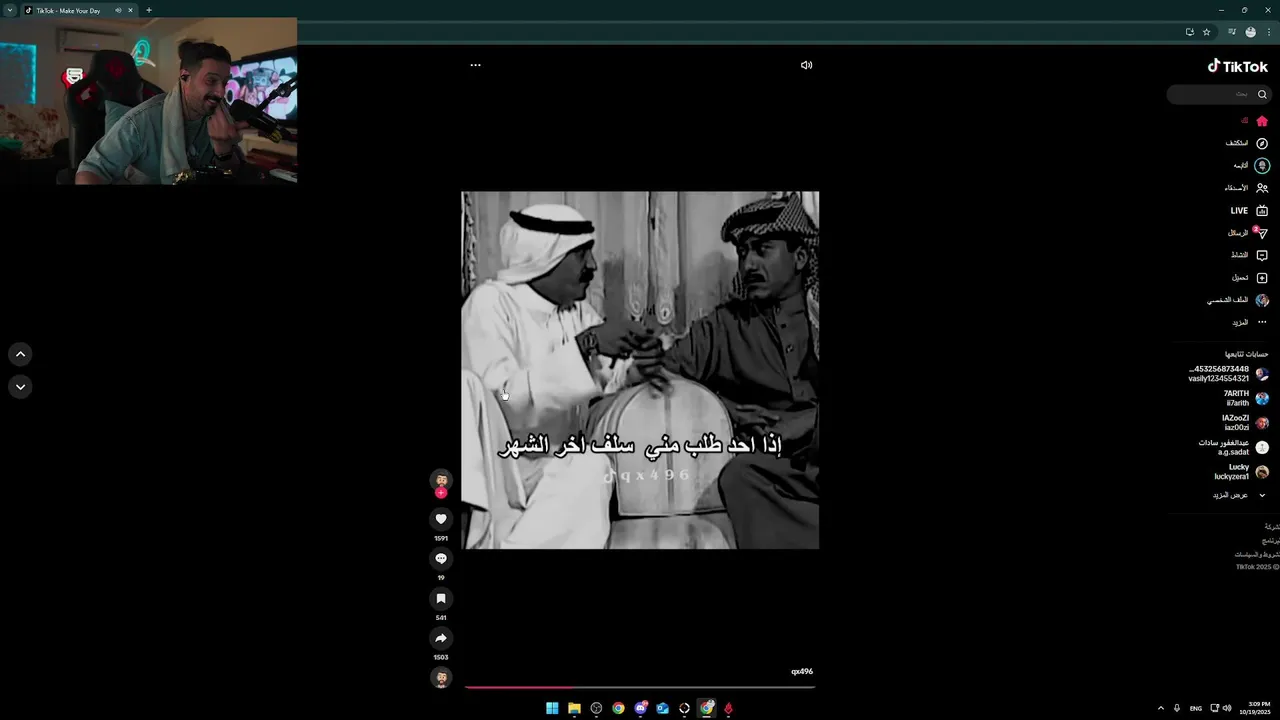Toggle video mute speaker icon
This screenshot has height=720, width=1280.
806,65
